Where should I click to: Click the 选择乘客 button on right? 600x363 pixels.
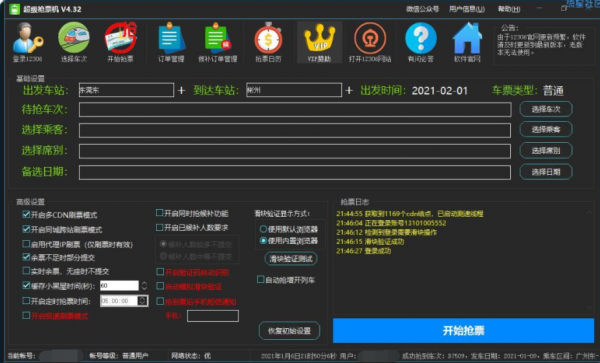(x=546, y=130)
